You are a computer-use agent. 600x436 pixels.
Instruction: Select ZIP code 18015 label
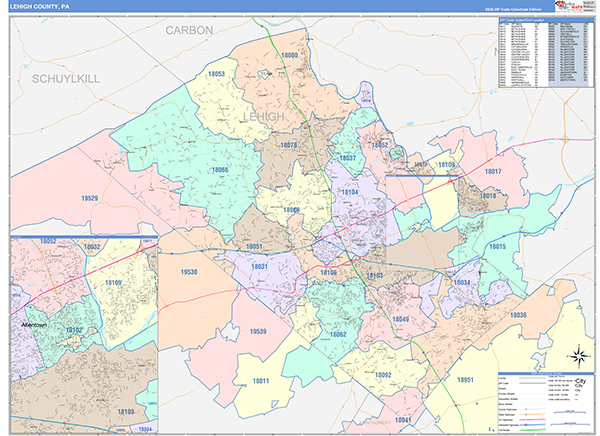click(497, 246)
